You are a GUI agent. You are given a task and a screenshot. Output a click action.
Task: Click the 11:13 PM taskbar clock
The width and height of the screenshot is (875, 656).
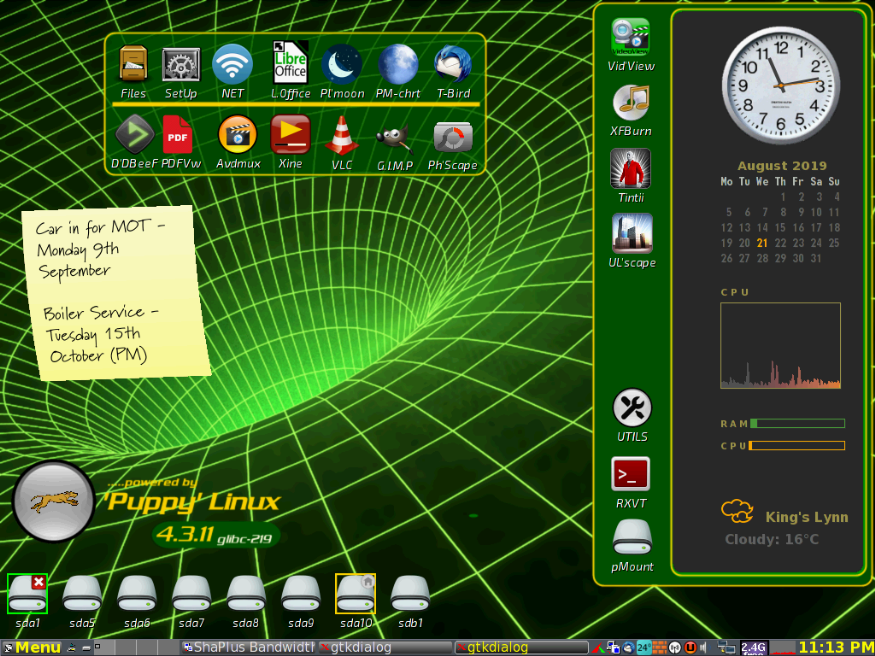(836, 648)
